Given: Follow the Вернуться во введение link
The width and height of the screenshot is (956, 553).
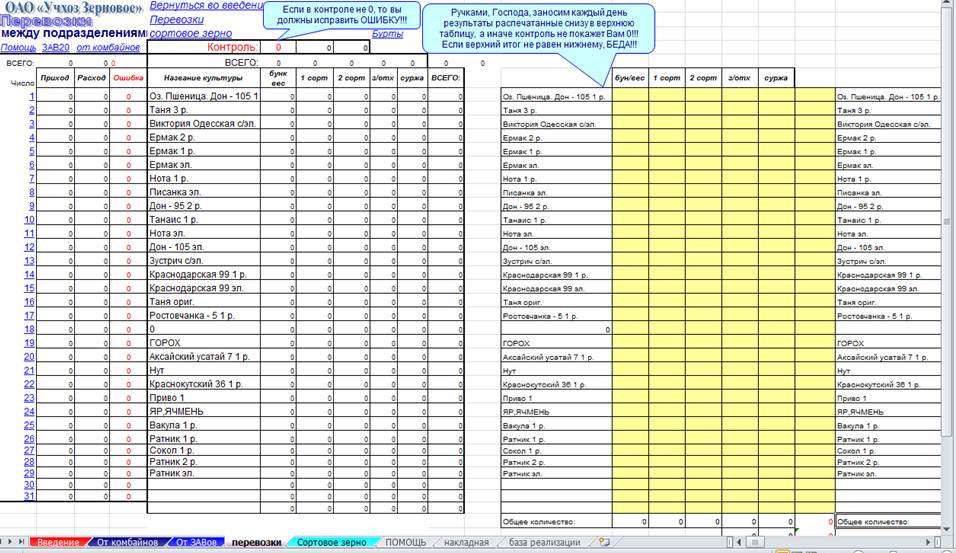Looking at the screenshot, I should tap(206, 5).
